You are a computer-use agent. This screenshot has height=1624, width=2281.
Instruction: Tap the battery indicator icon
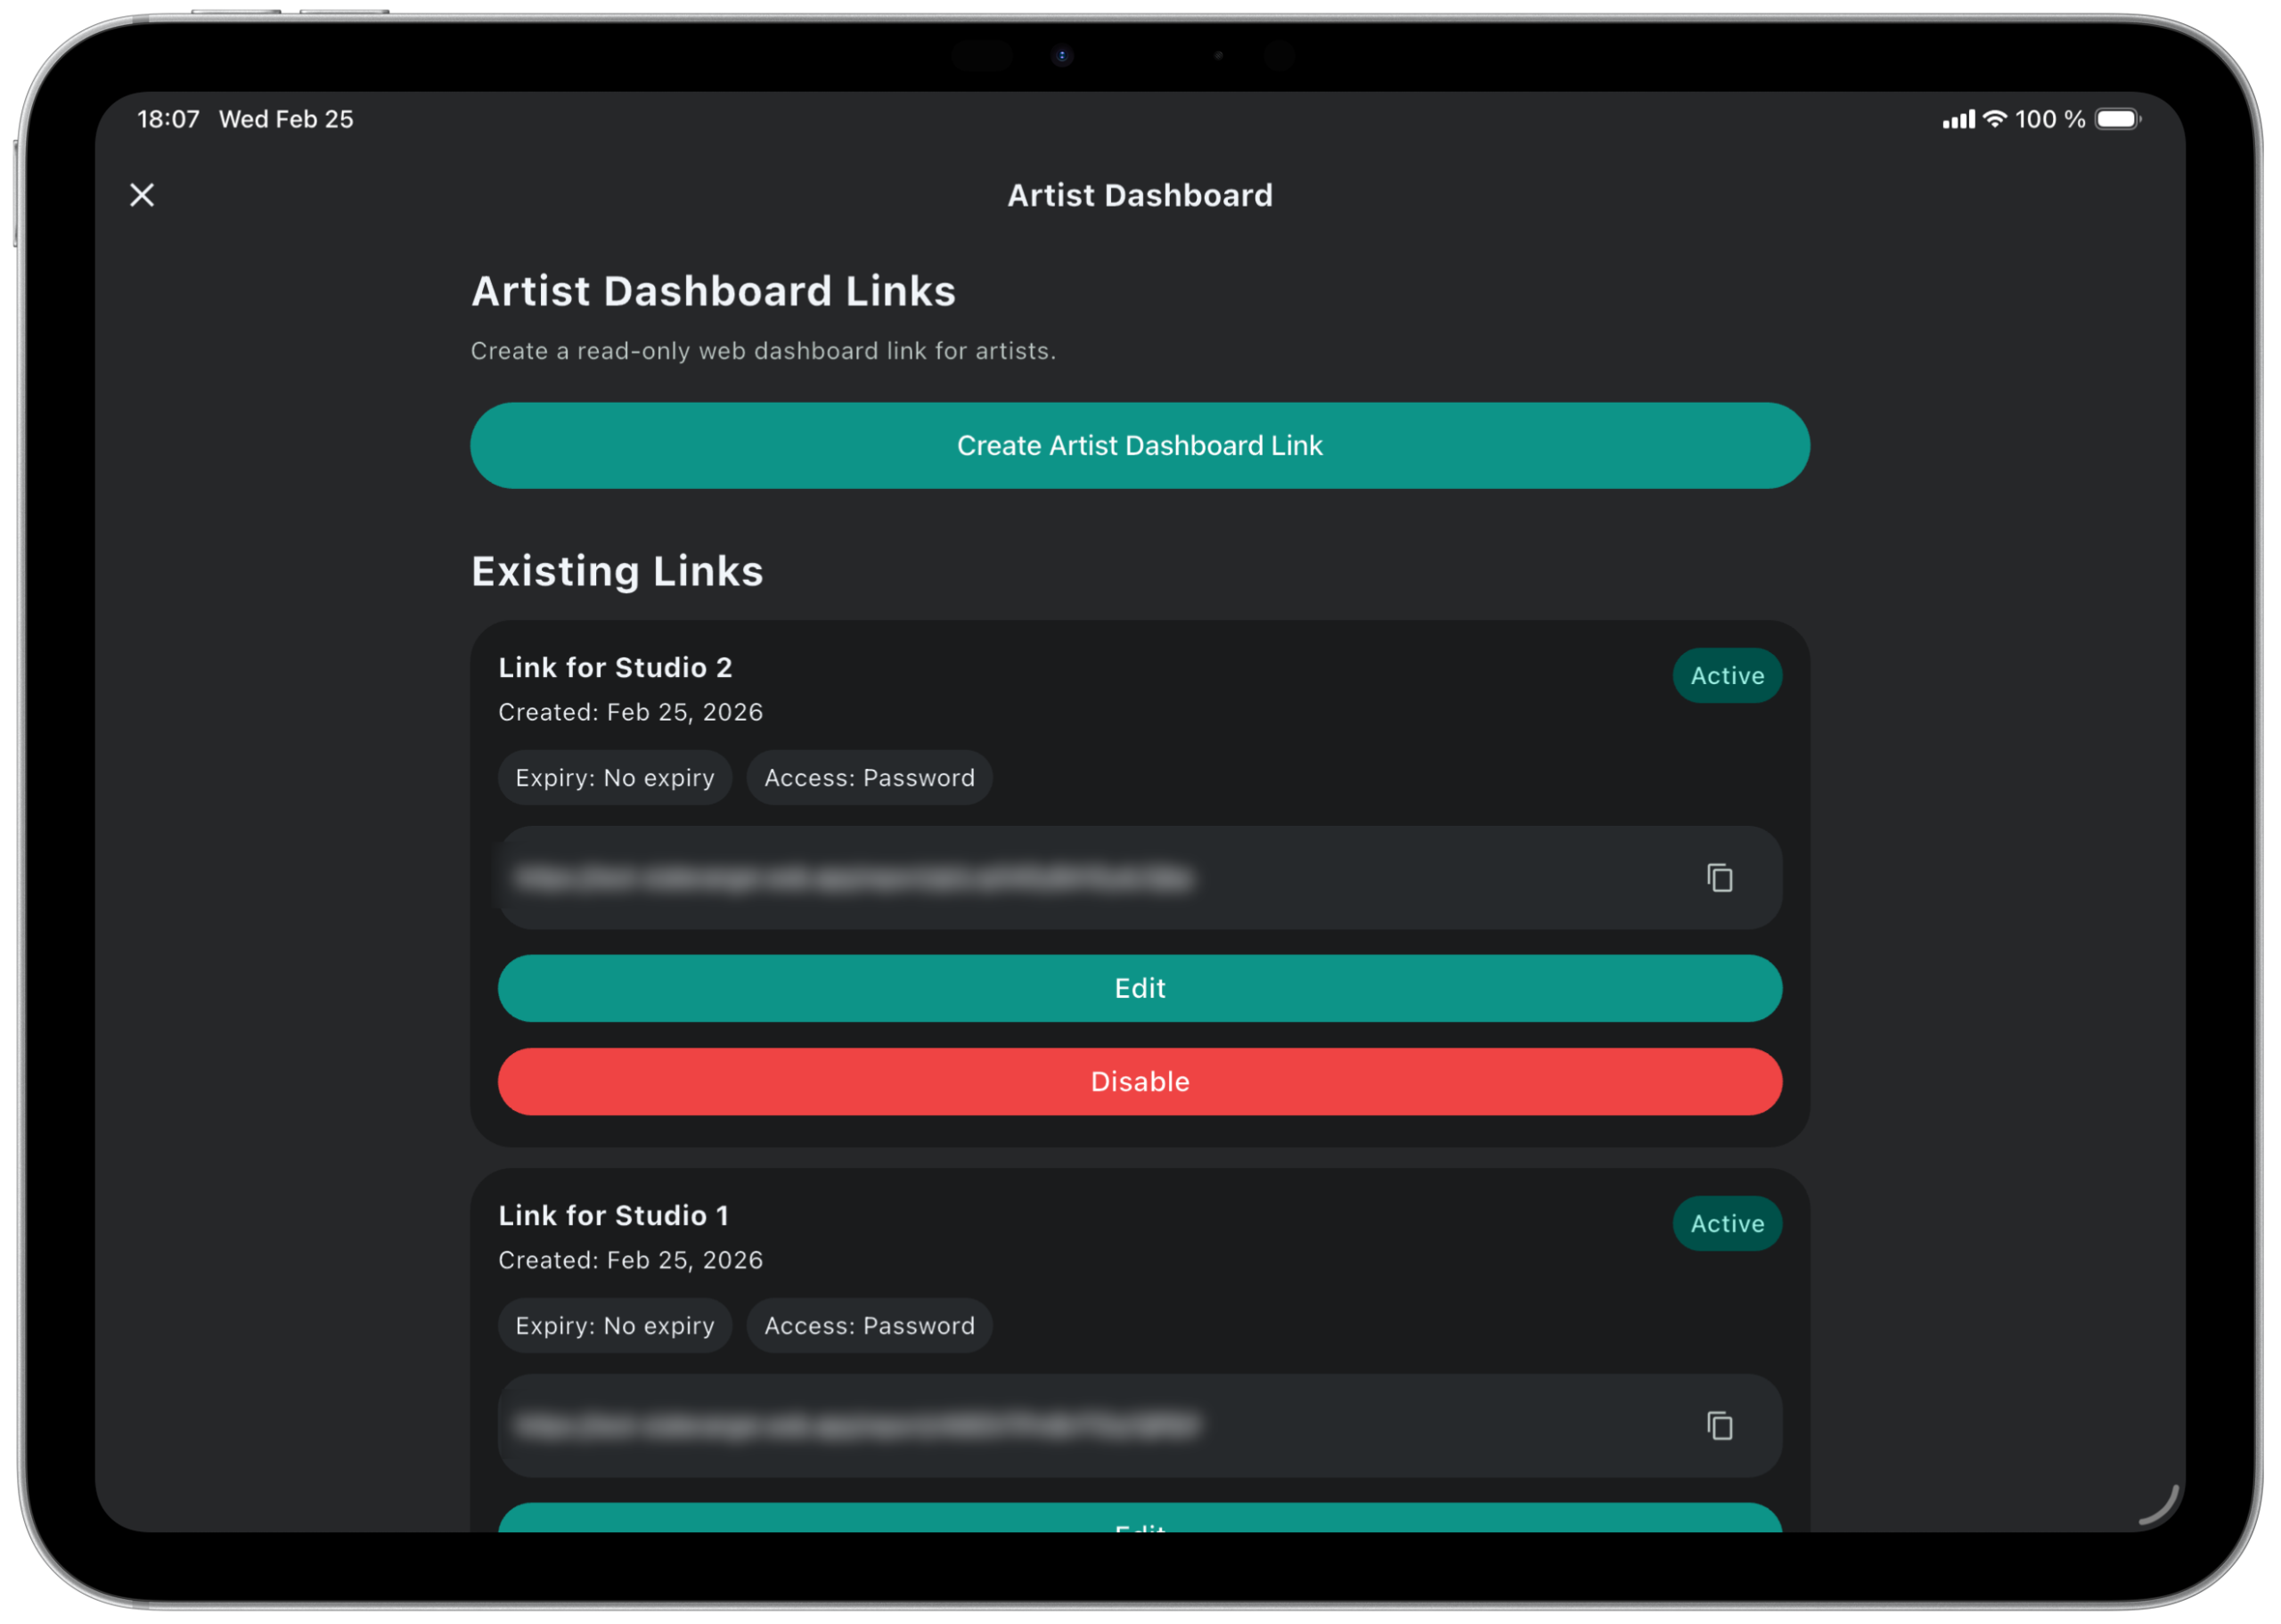click(x=2117, y=119)
